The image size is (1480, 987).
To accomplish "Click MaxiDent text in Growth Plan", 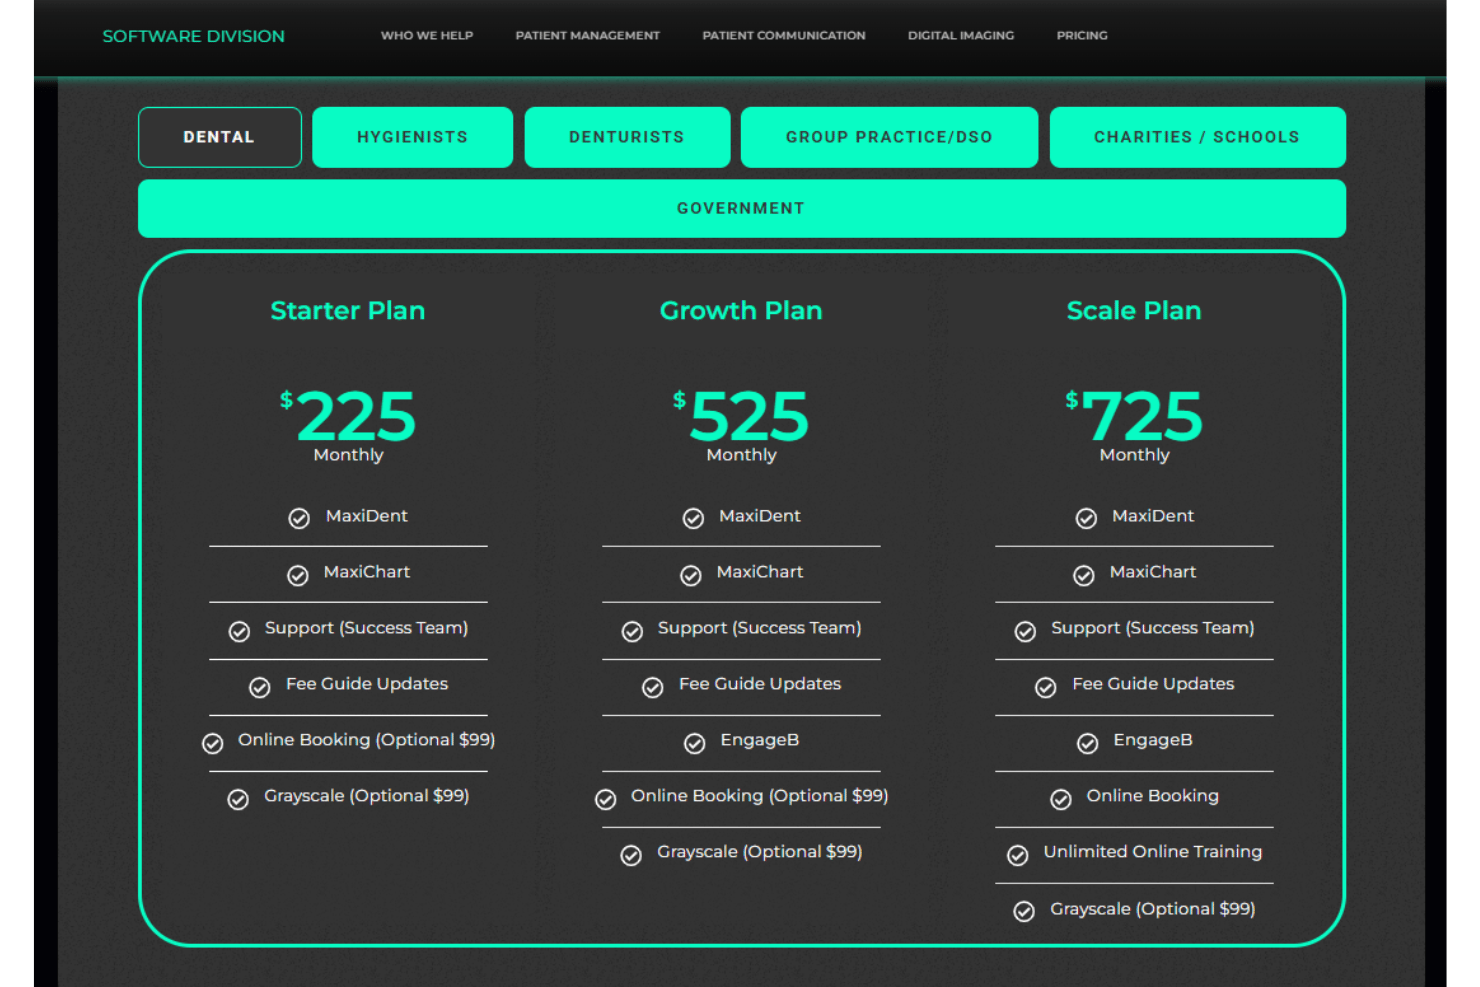I will click(760, 516).
